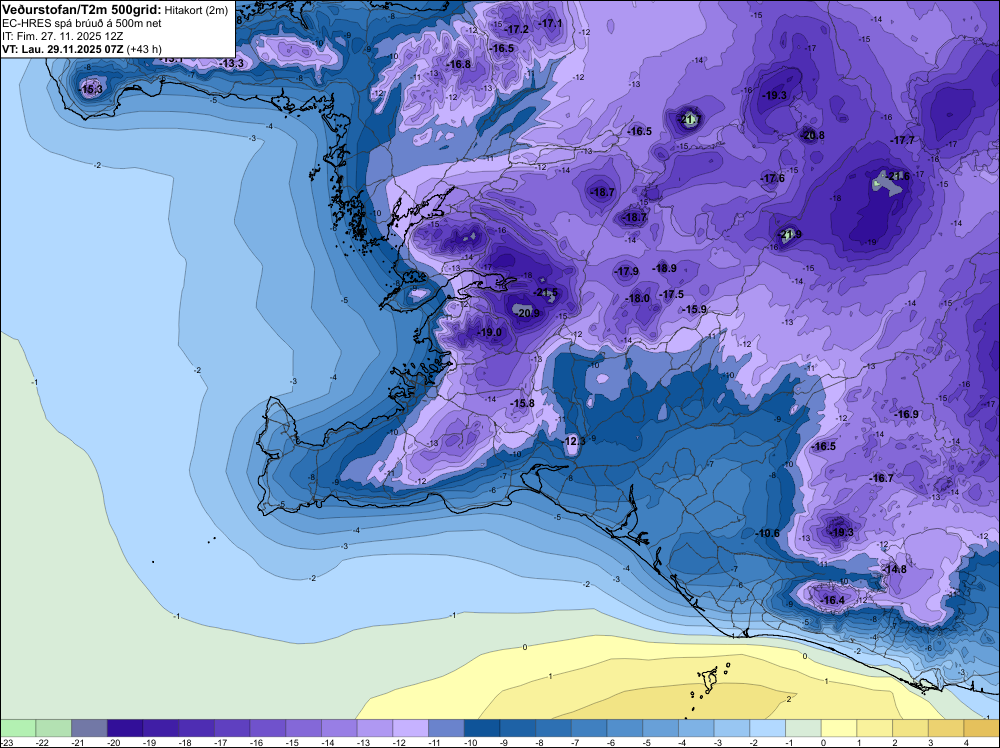Click the -20.8 temperature value
This screenshot has height=748, width=1000.
pyautogui.click(x=812, y=135)
